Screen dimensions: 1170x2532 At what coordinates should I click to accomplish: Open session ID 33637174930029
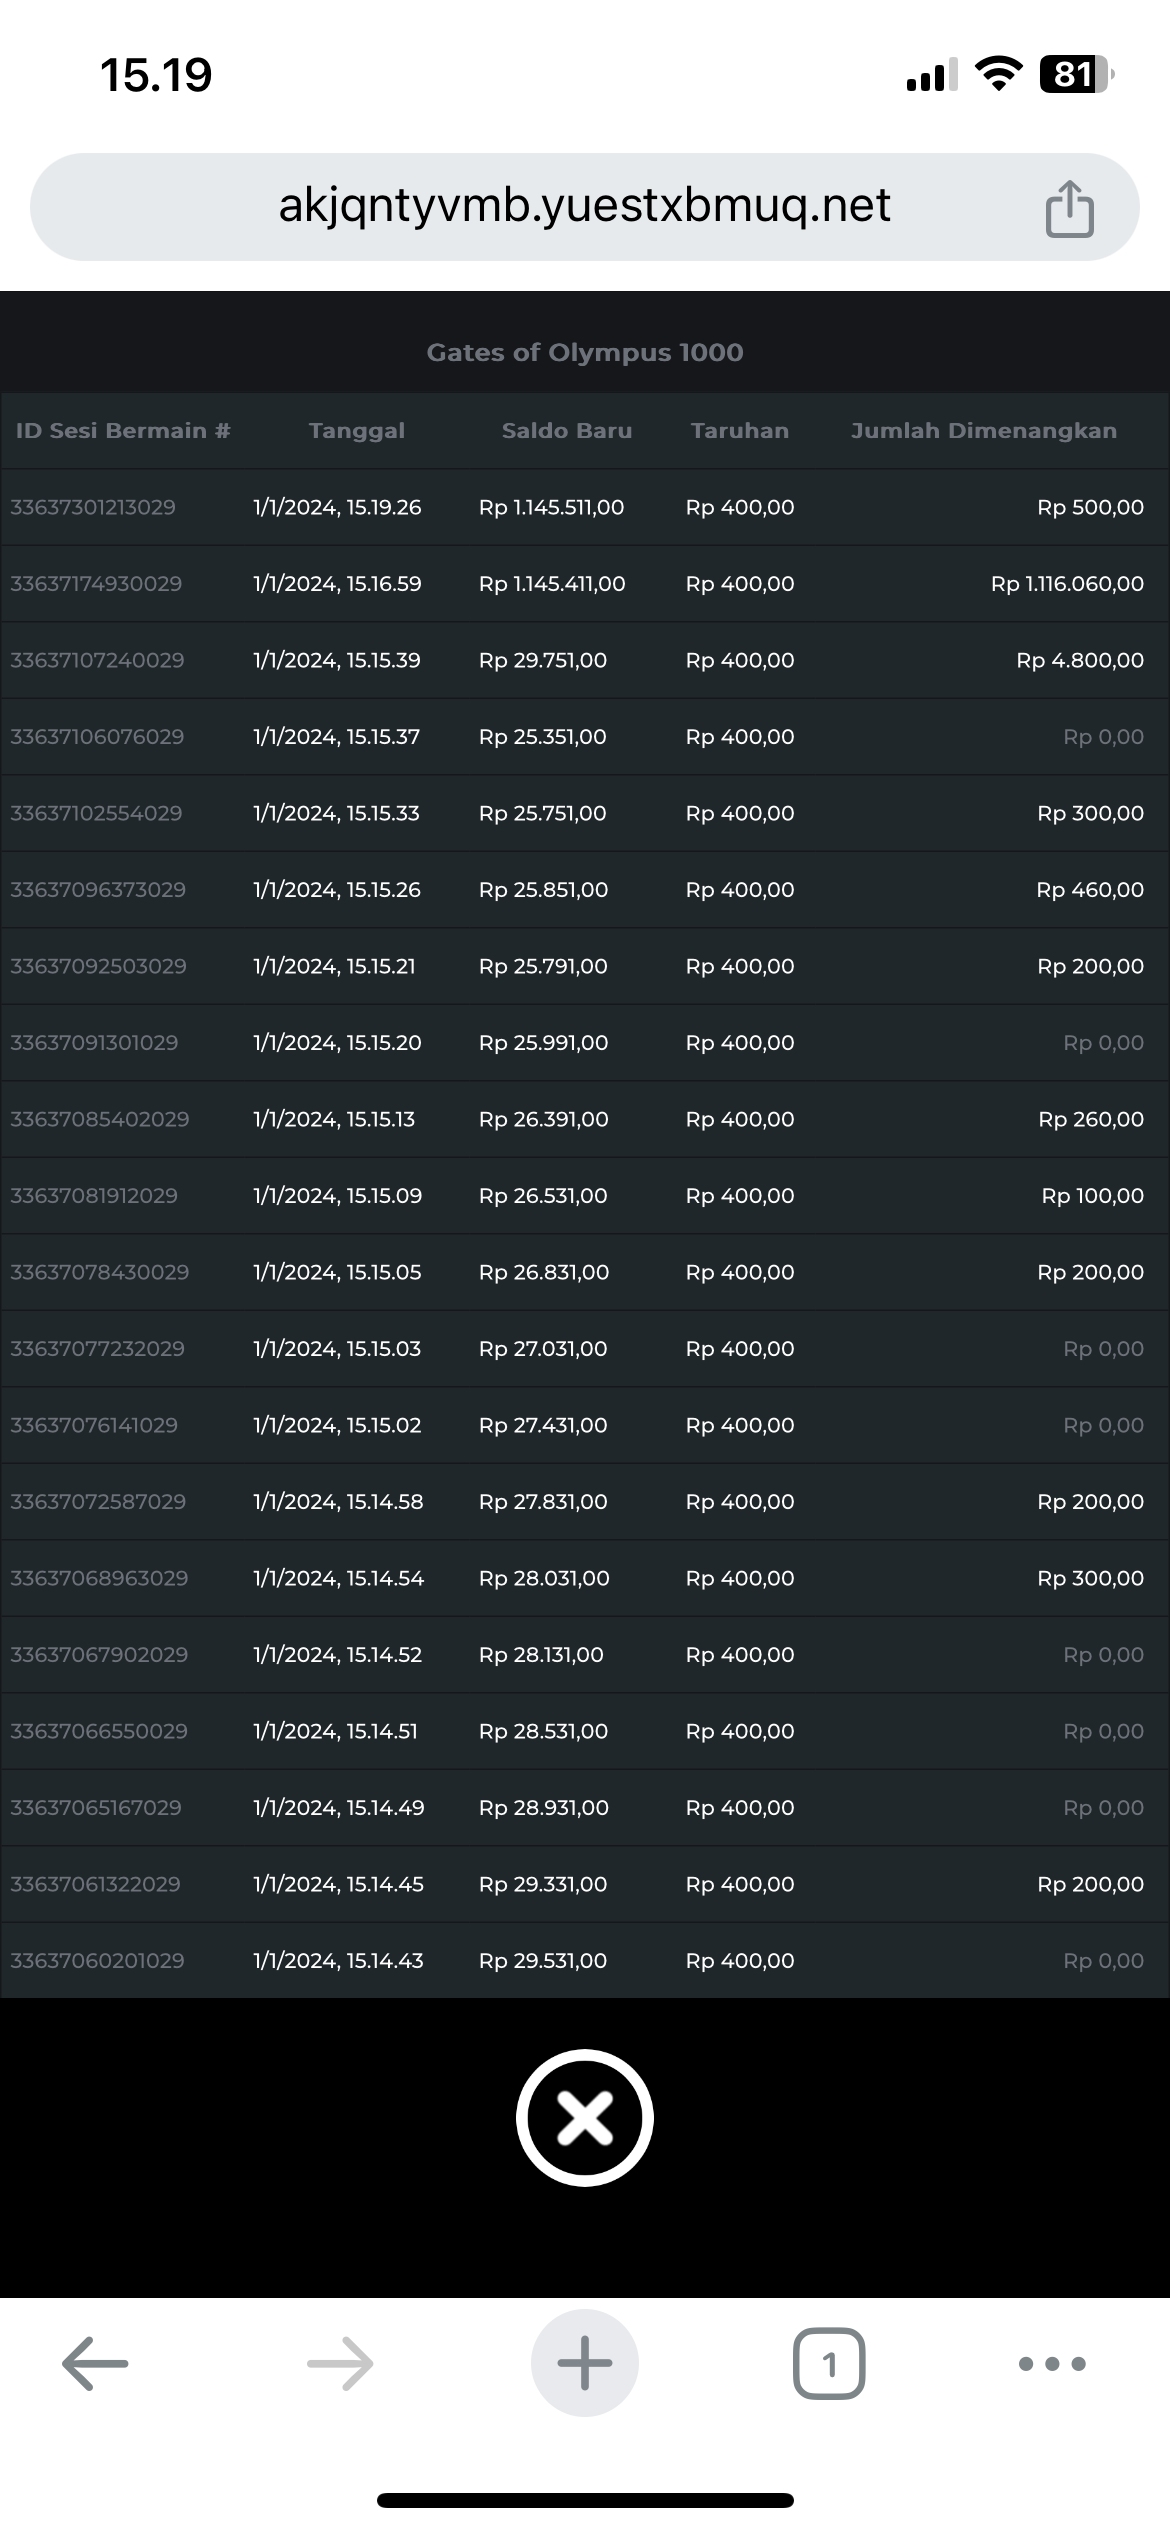[96, 584]
